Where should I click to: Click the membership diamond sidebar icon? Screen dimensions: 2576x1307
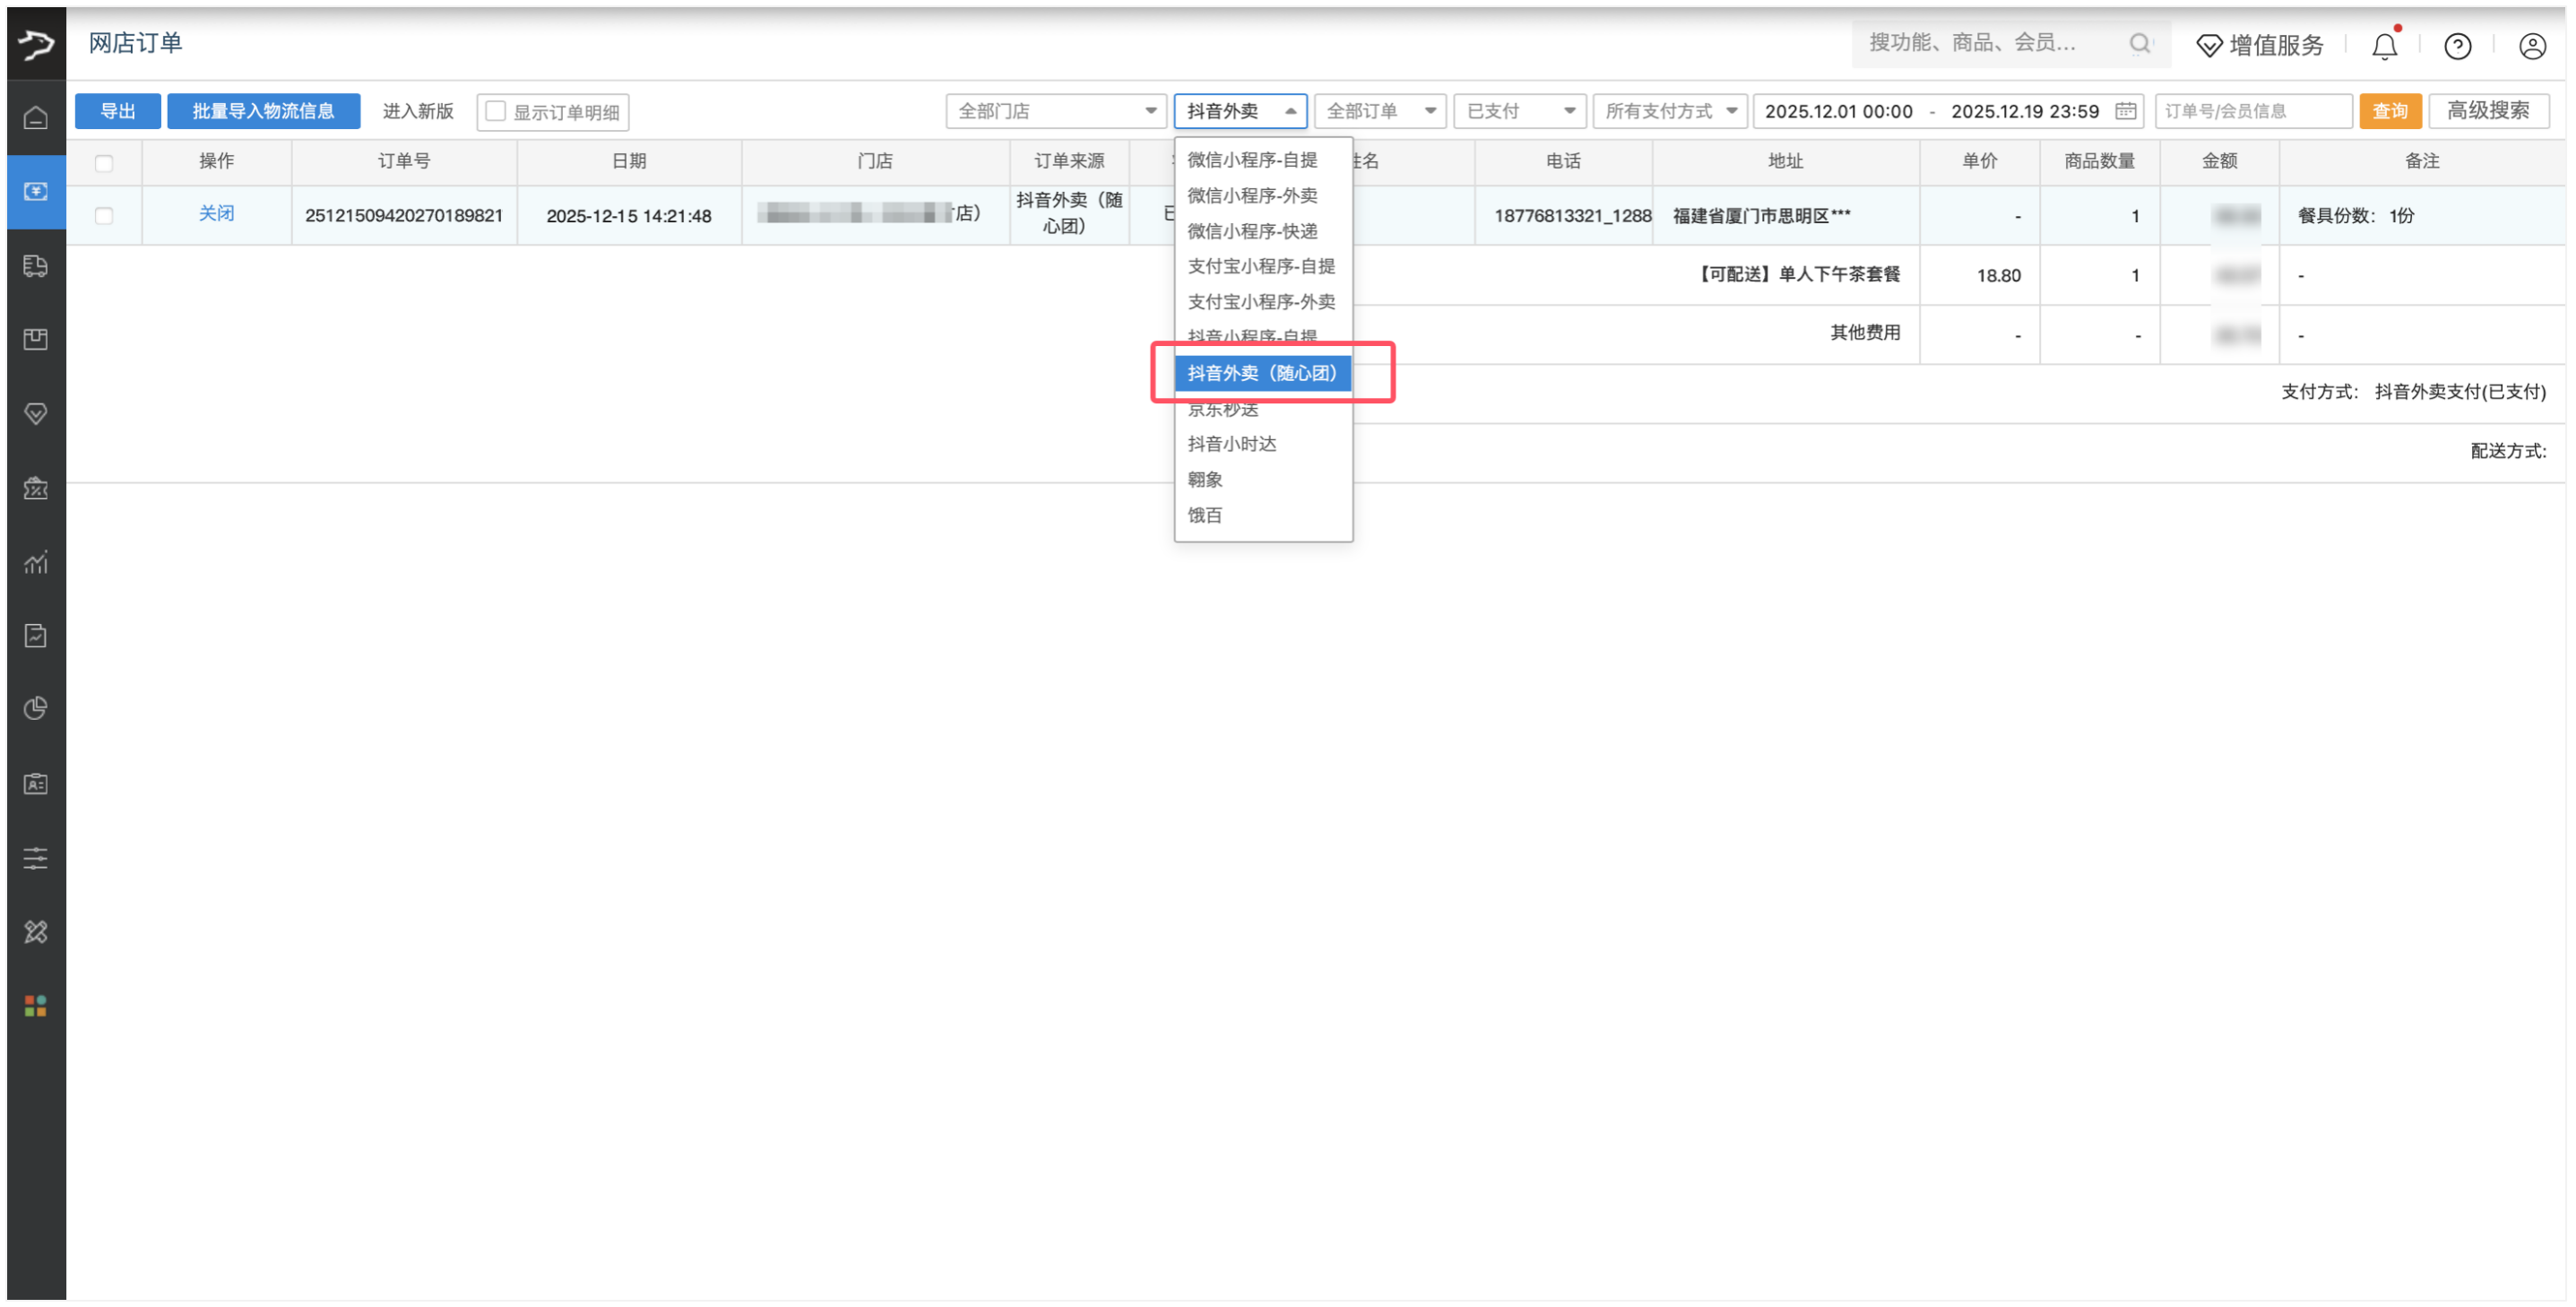(x=36, y=413)
